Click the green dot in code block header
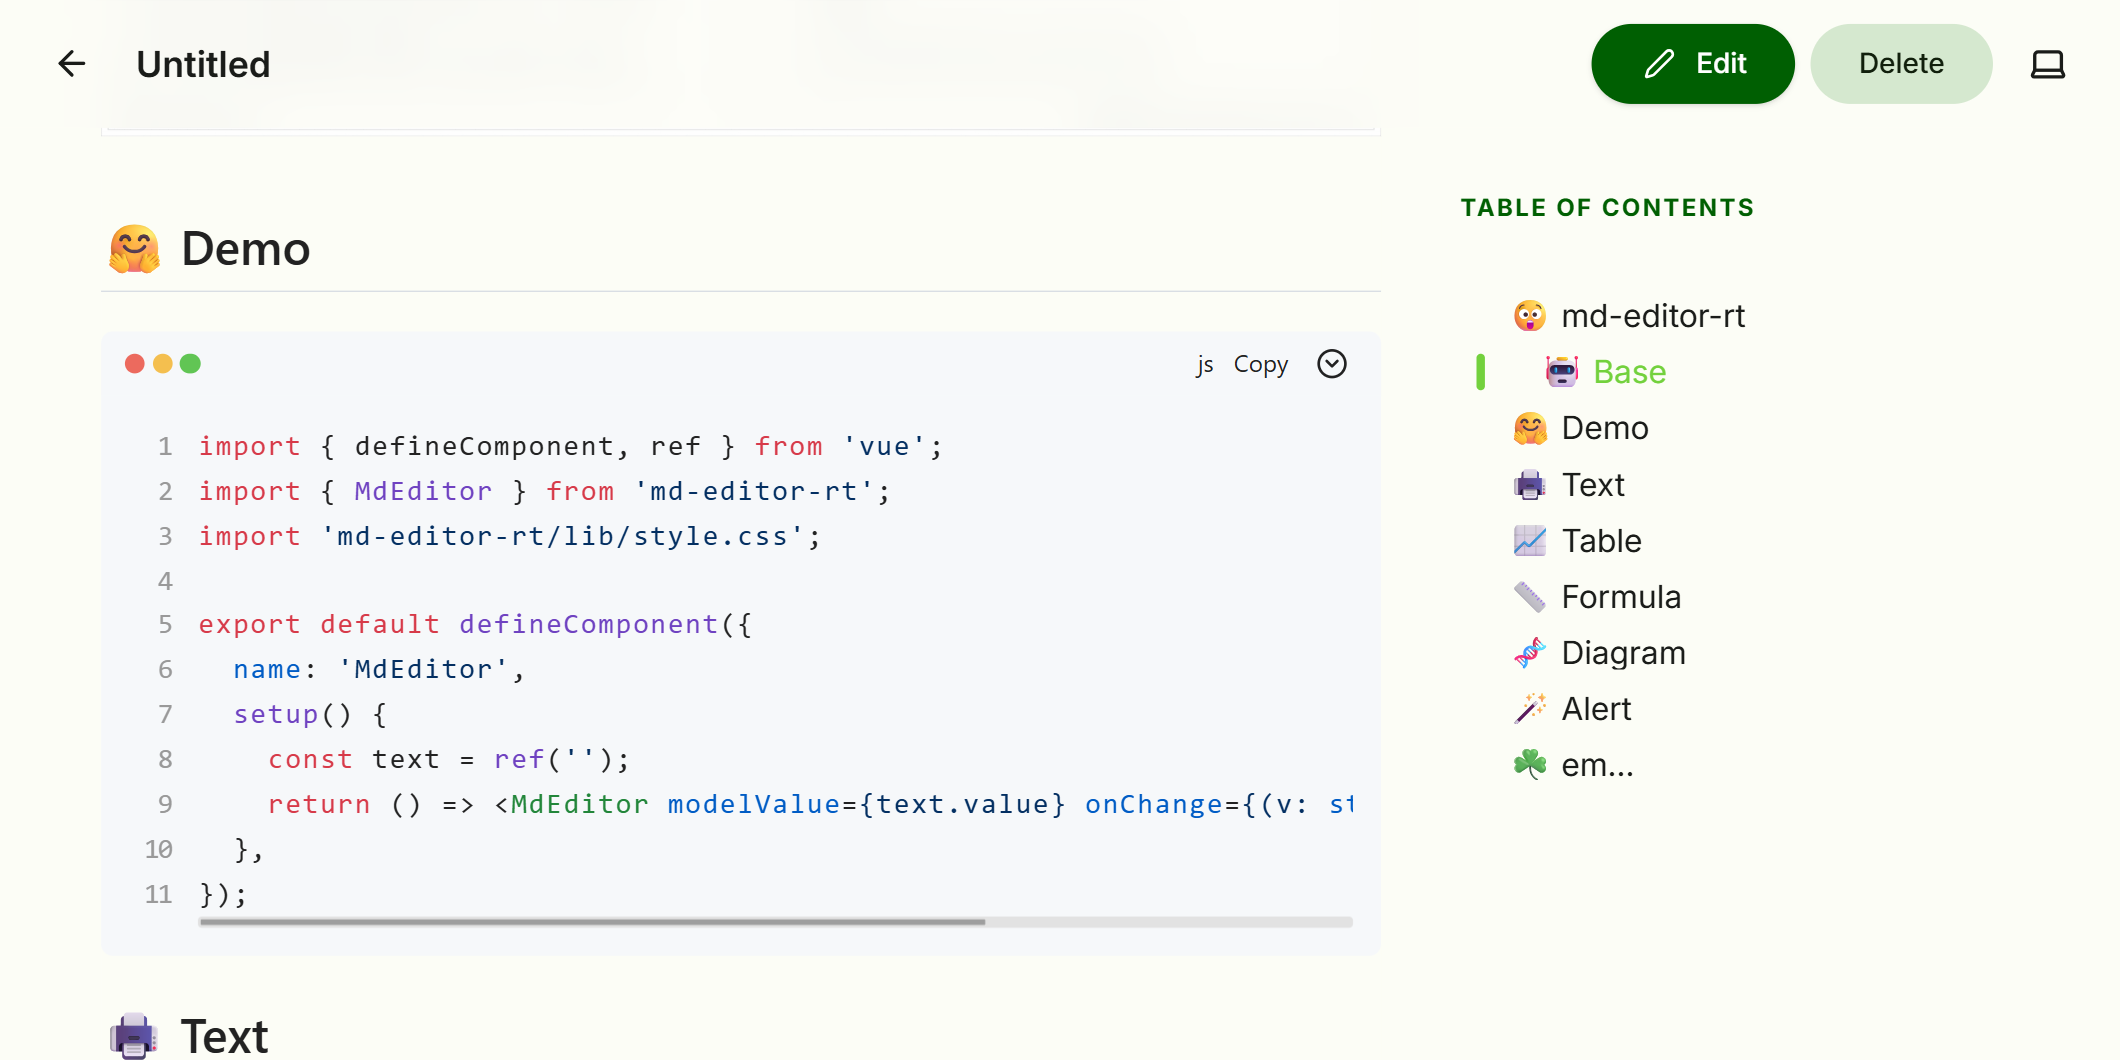This screenshot has height=1060, width=2120. pos(190,364)
